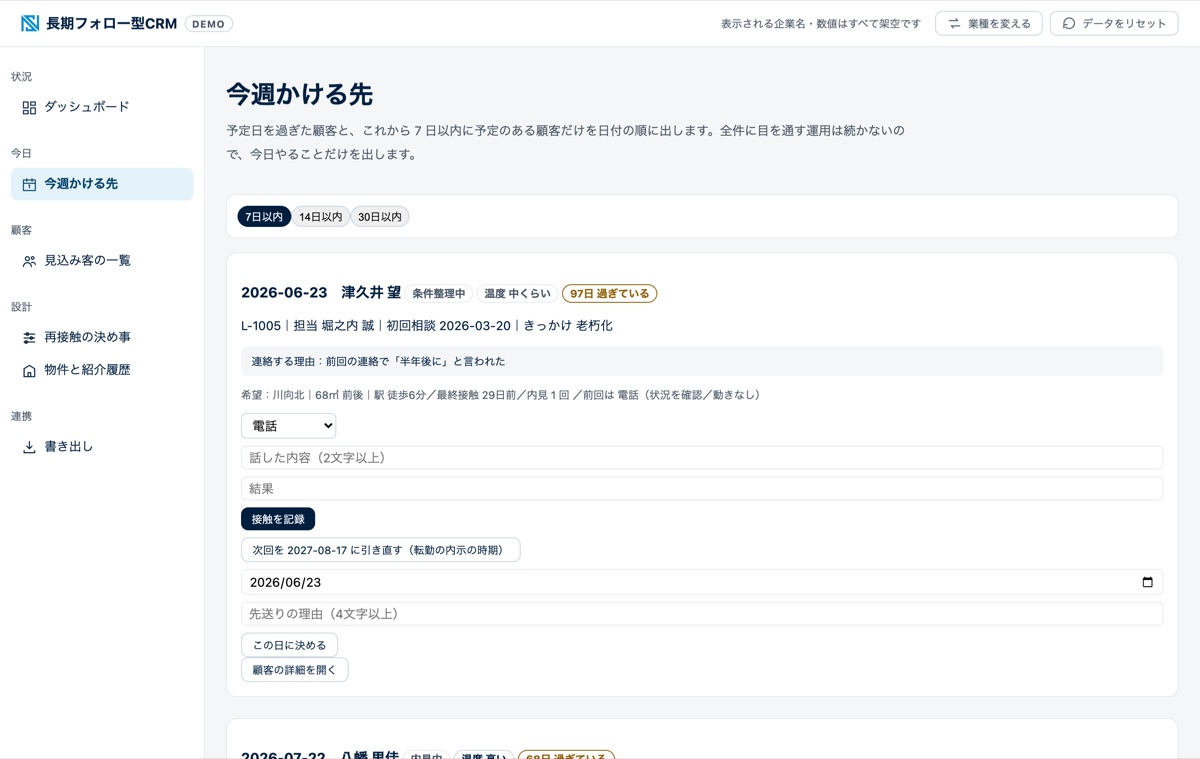Click customer name 津久井 望
This screenshot has height=759, width=1200.
point(371,293)
